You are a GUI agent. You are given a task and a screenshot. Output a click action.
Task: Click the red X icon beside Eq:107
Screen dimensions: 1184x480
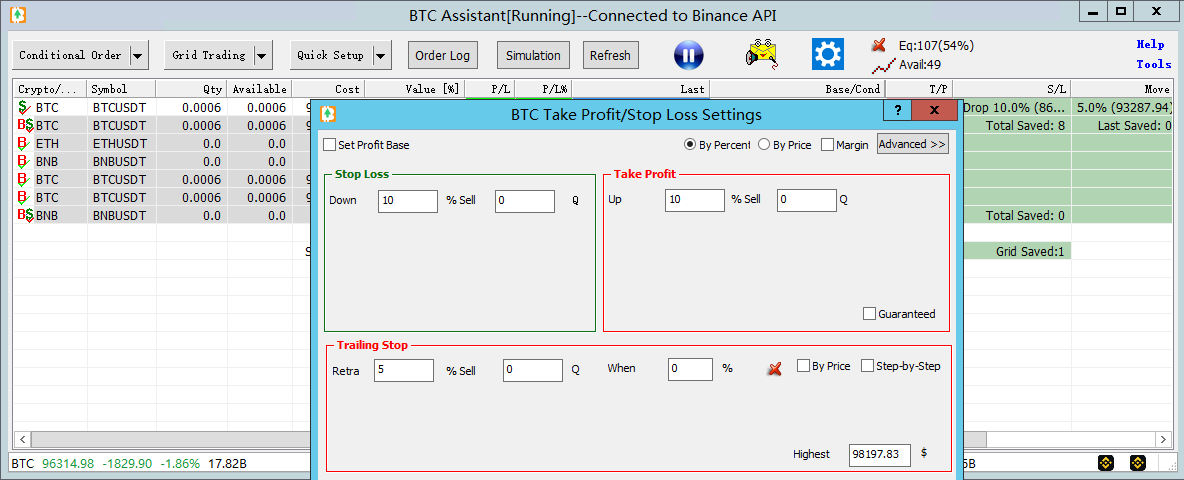point(879,45)
